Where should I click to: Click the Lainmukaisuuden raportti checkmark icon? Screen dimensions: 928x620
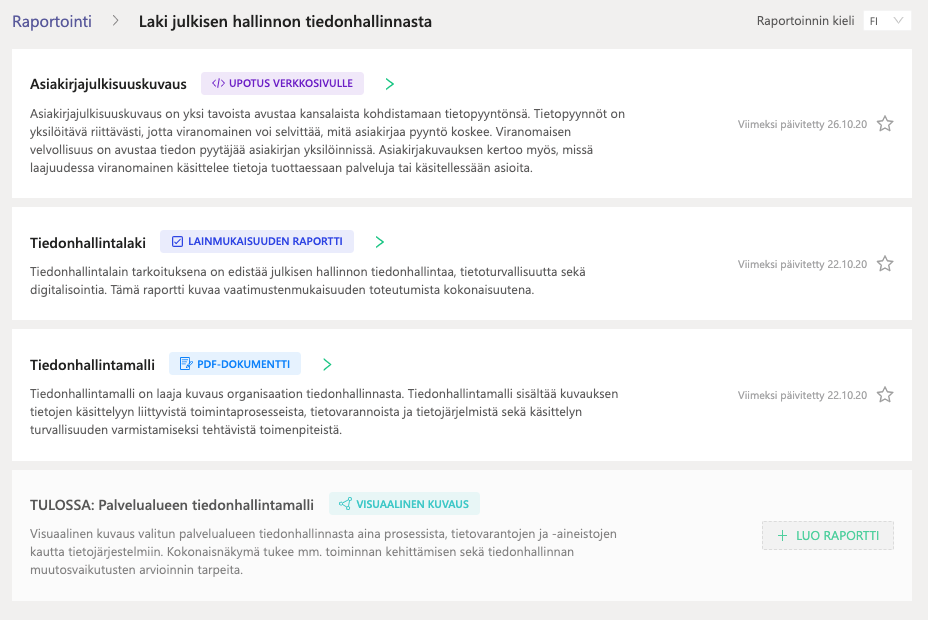[x=177, y=241]
